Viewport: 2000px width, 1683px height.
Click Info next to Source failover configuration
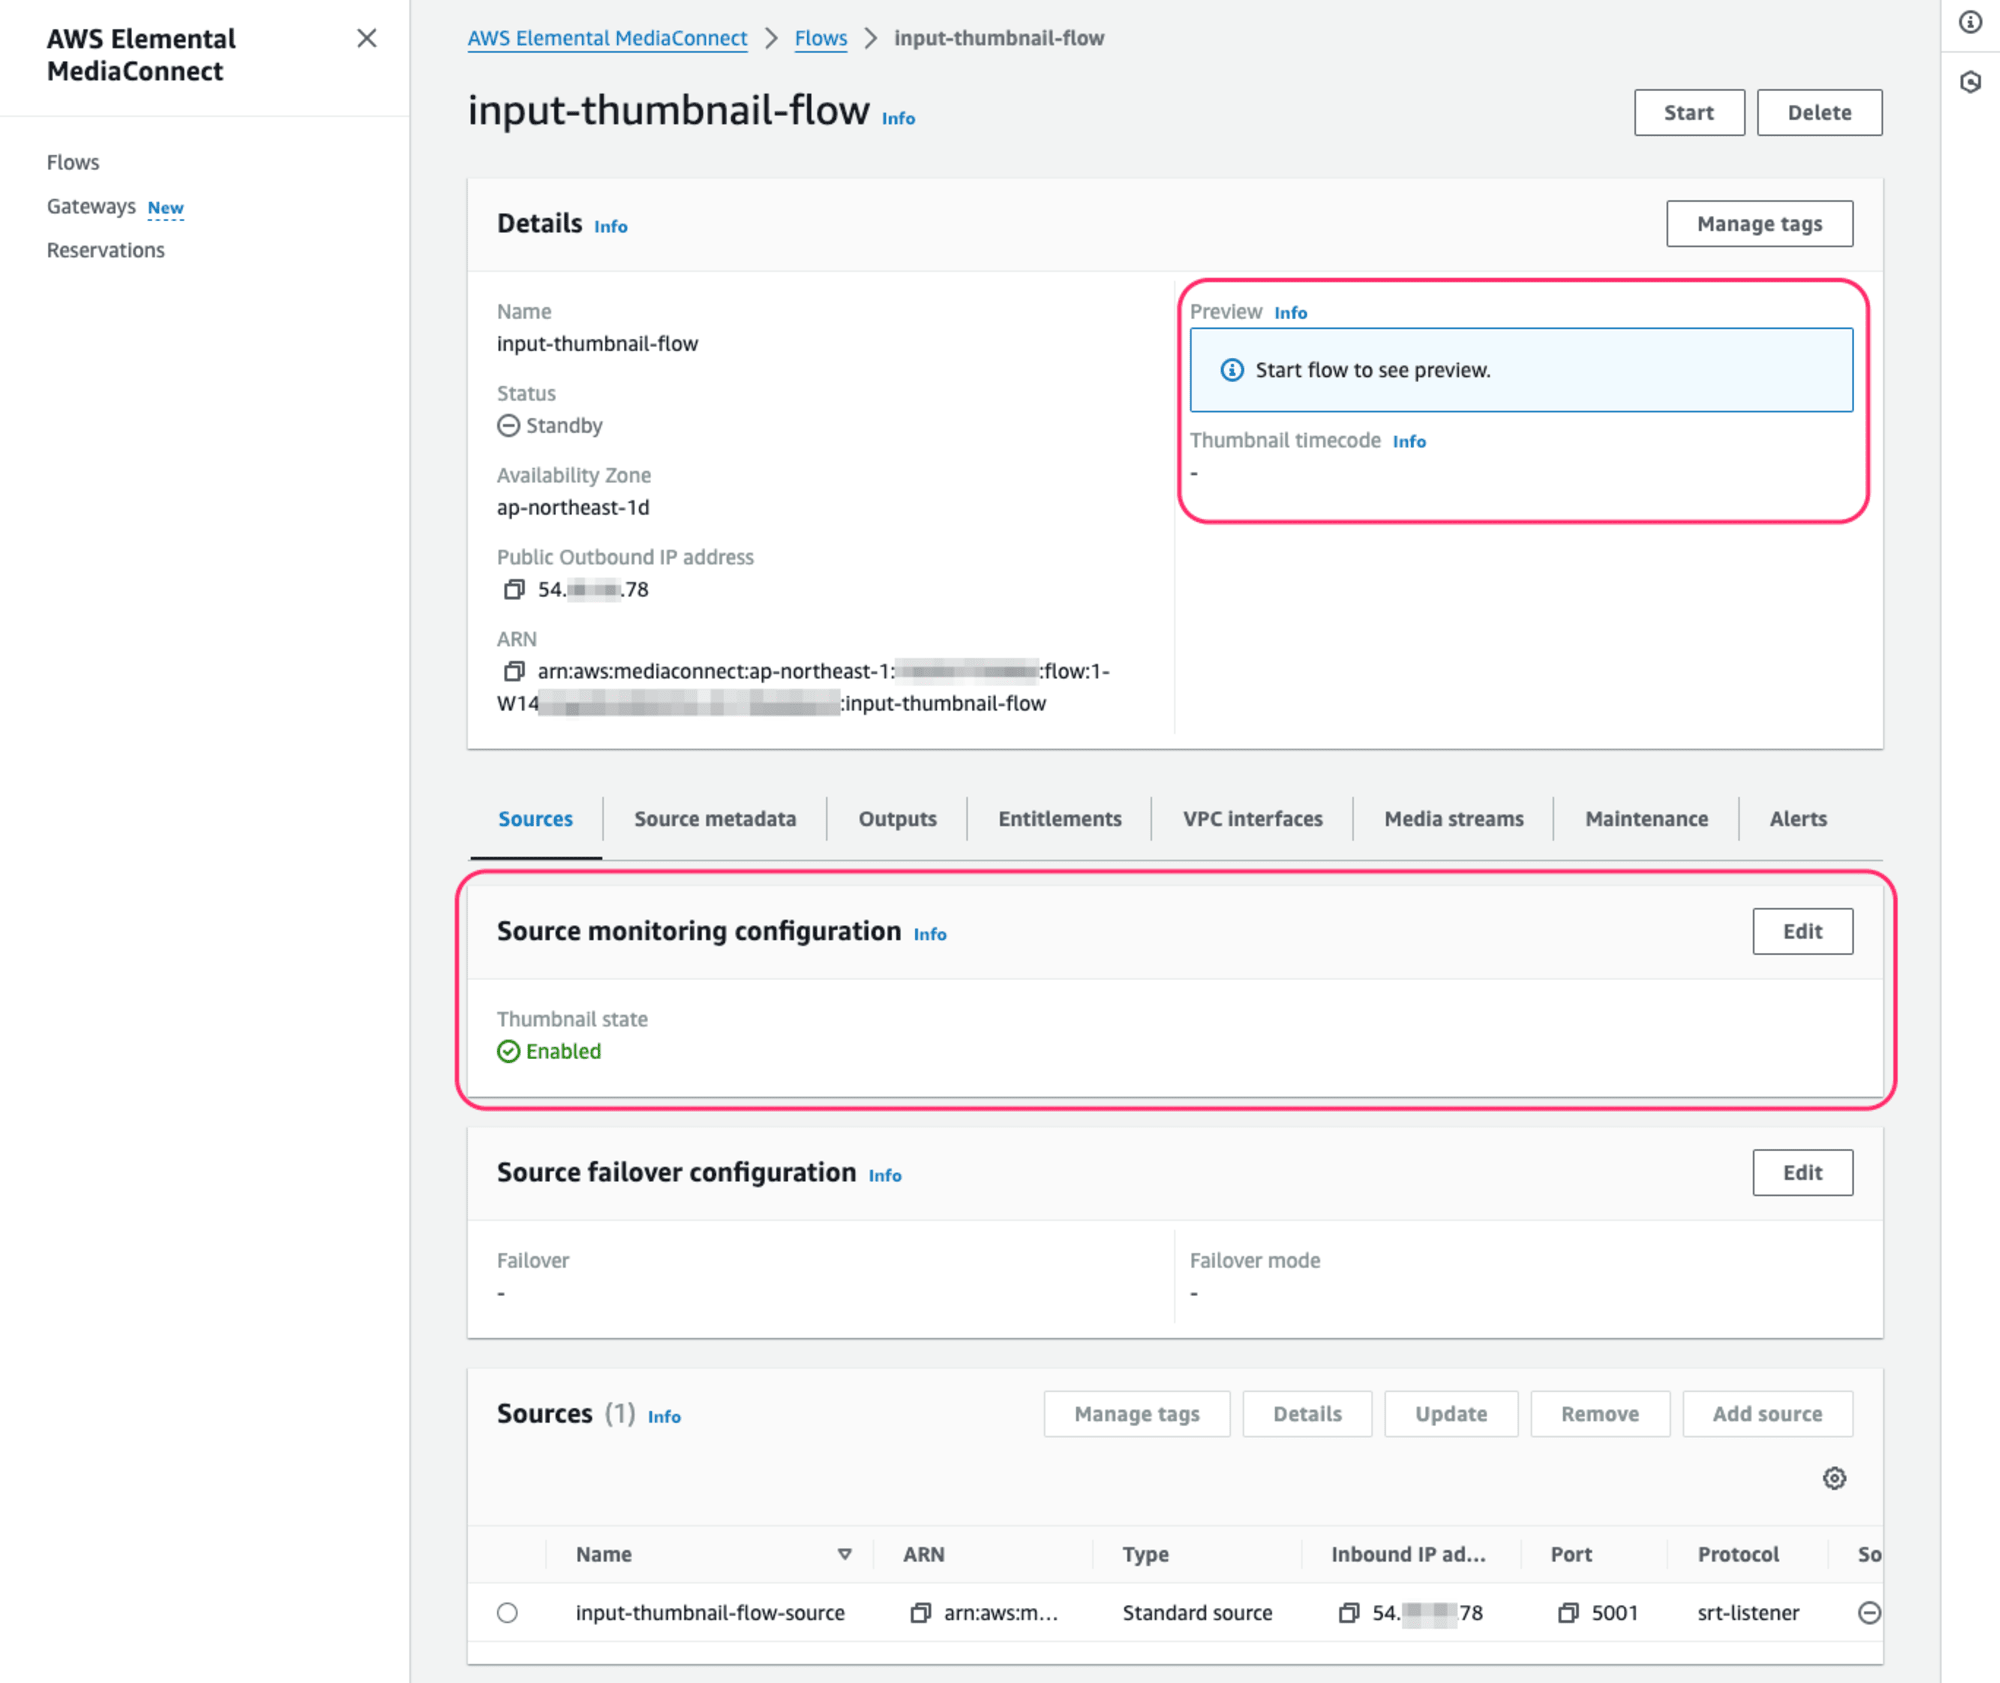[x=885, y=1176]
